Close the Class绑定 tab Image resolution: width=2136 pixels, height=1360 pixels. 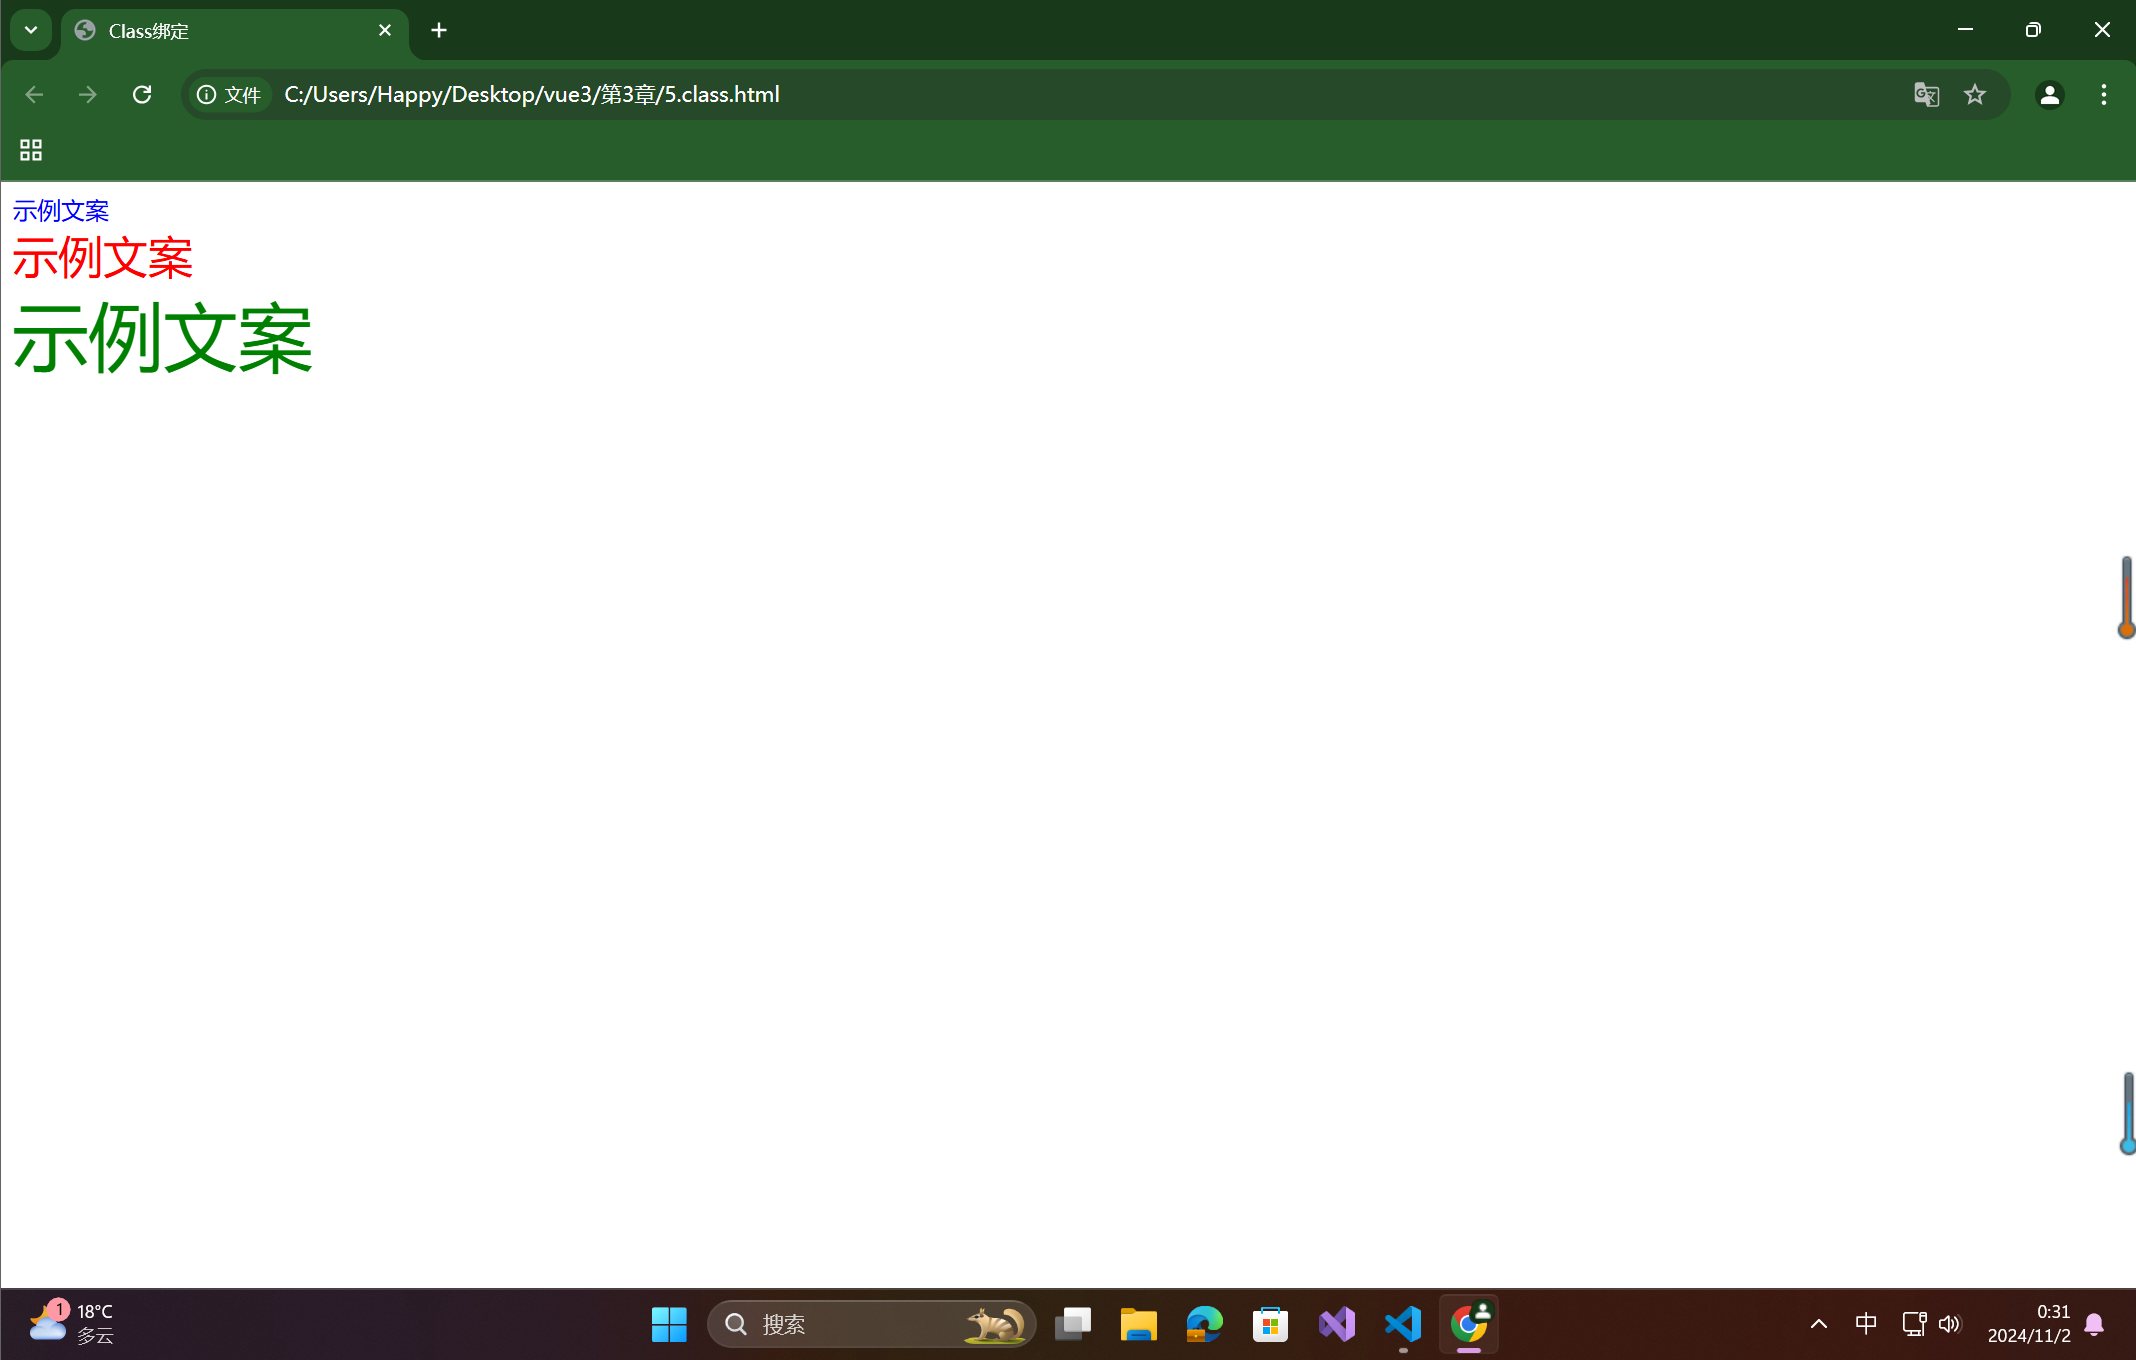385,30
